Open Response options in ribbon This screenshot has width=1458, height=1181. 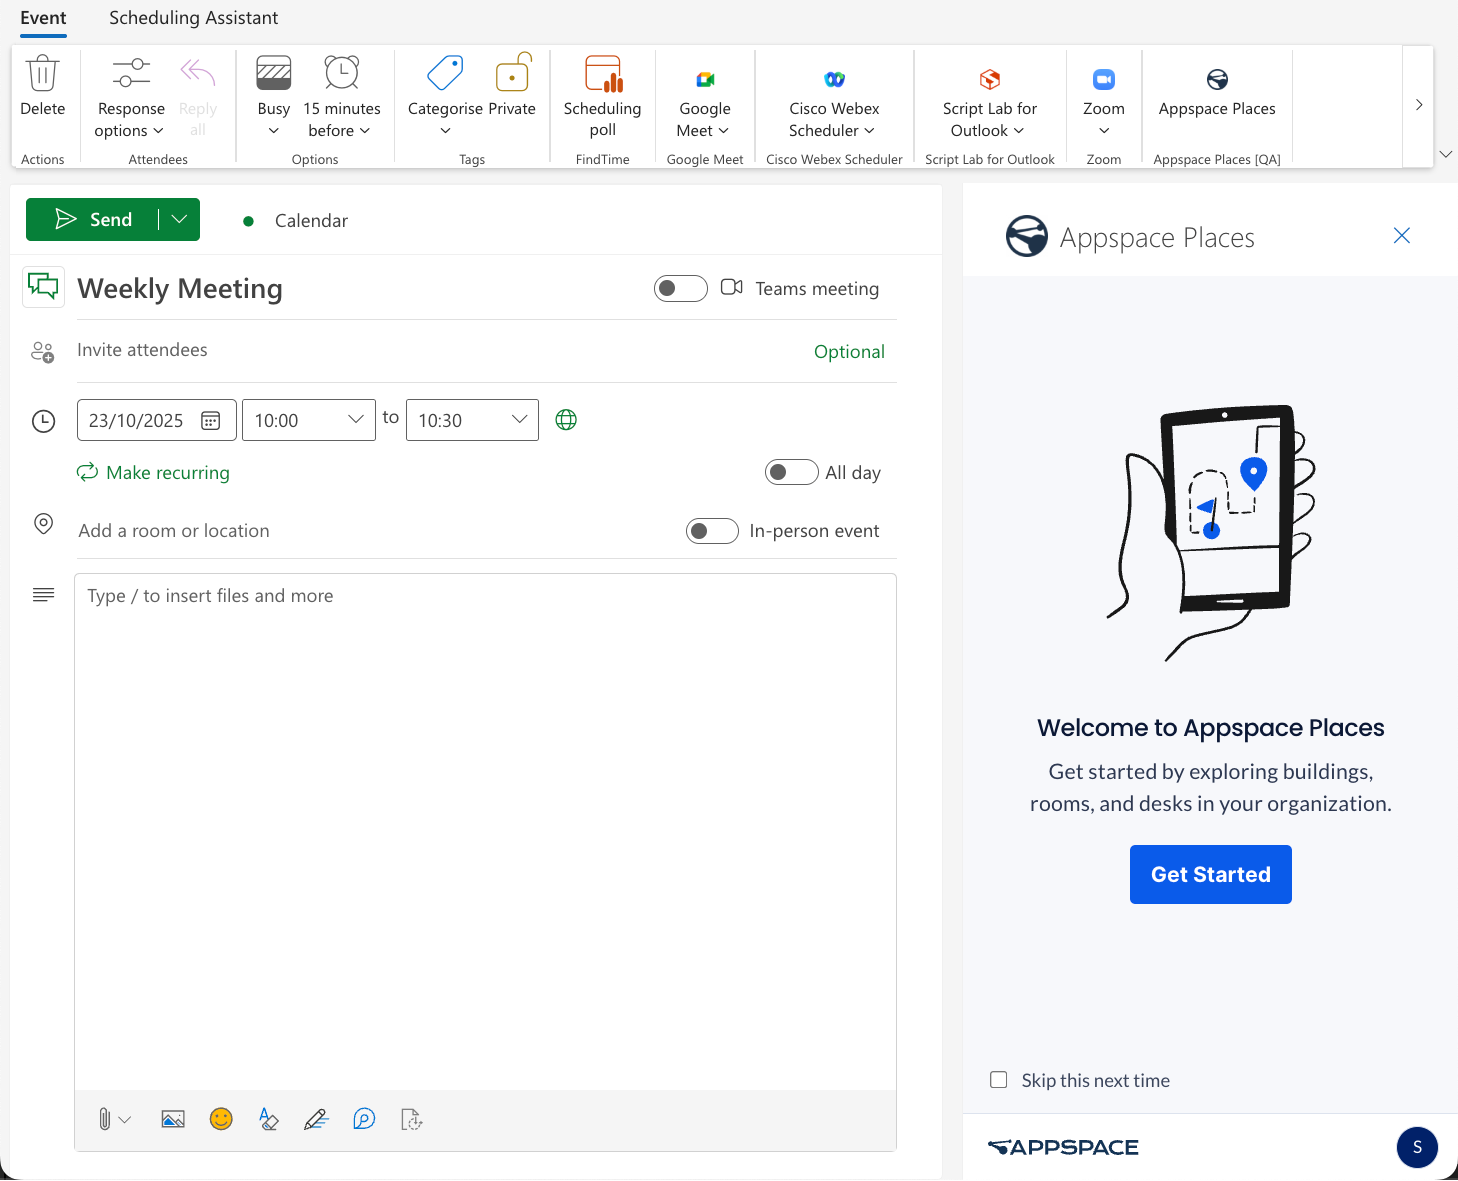131,98
